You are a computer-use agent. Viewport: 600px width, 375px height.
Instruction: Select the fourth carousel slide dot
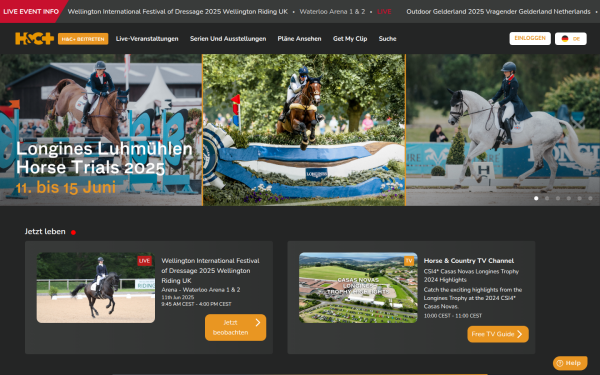point(569,198)
